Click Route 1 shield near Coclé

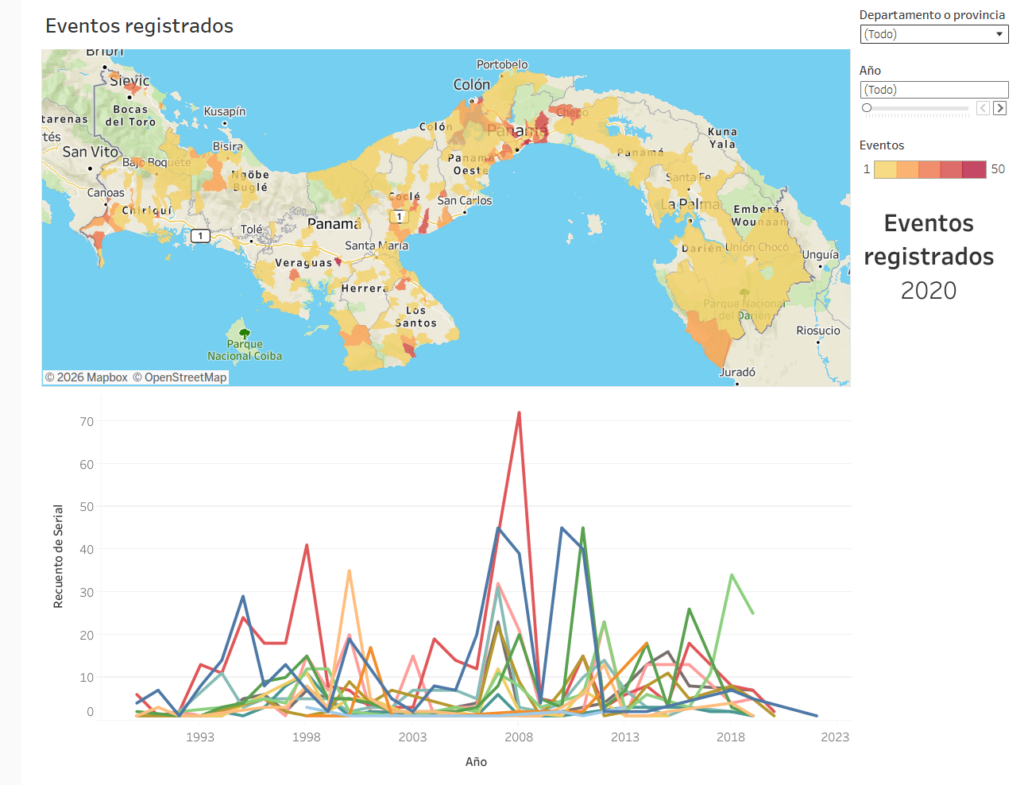[x=401, y=216]
